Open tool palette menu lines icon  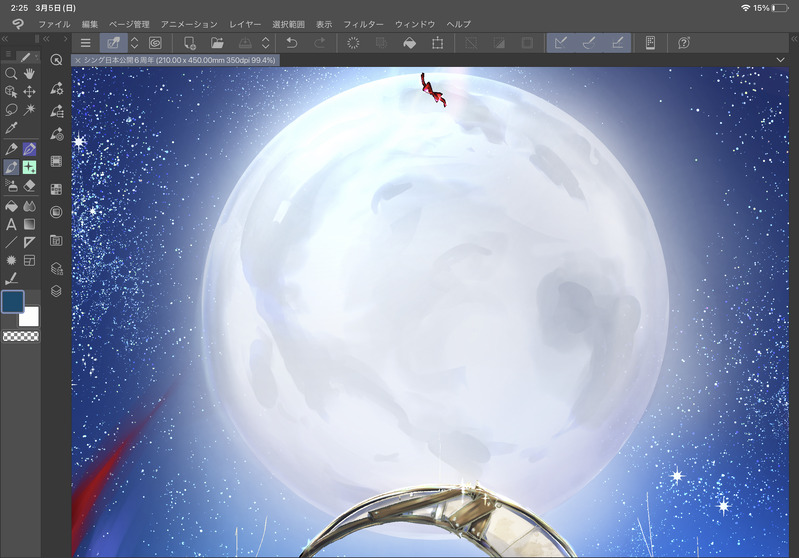pos(8,54)
